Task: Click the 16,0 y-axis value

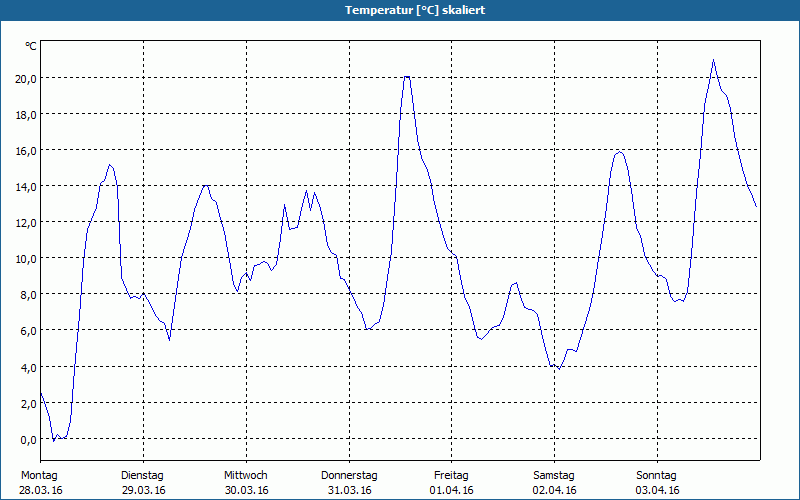Action: tap(26, 151)
